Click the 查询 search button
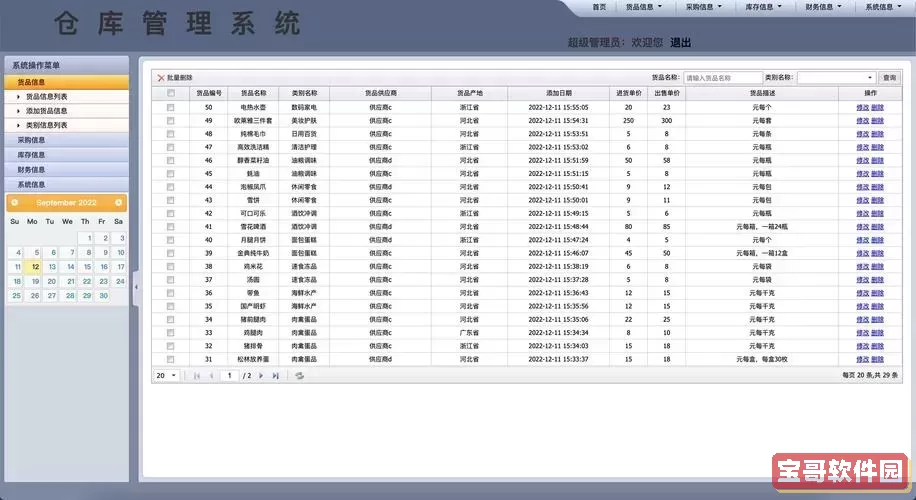The image size is (916, 500). point(889,78)
